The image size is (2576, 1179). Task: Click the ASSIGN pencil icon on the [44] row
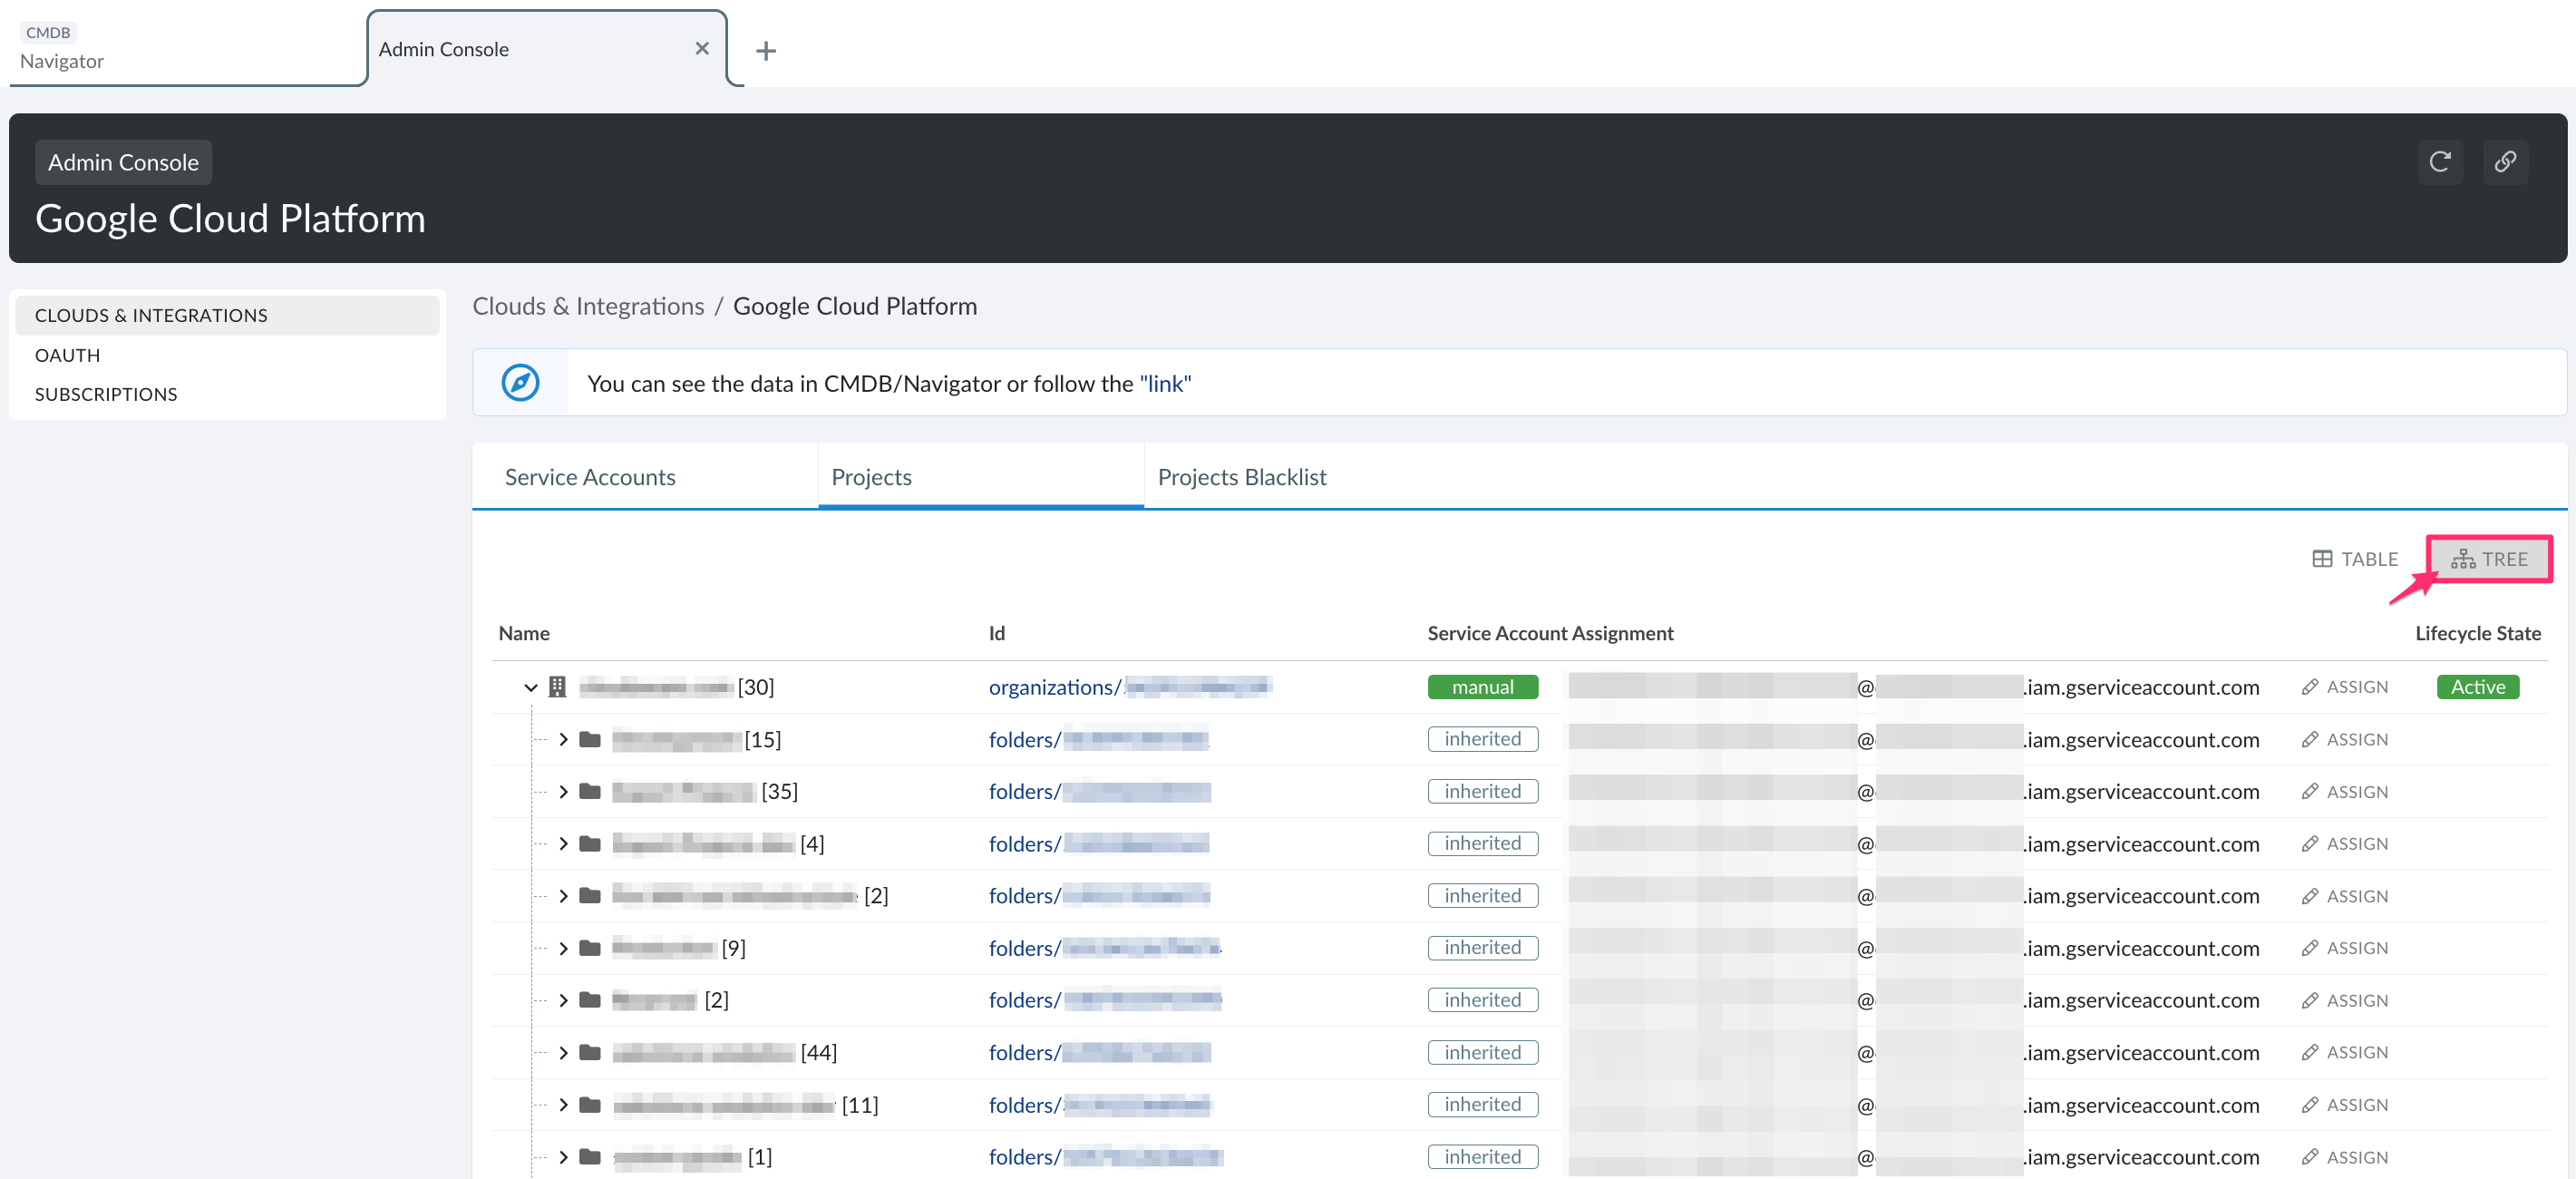point(2310,1052)
